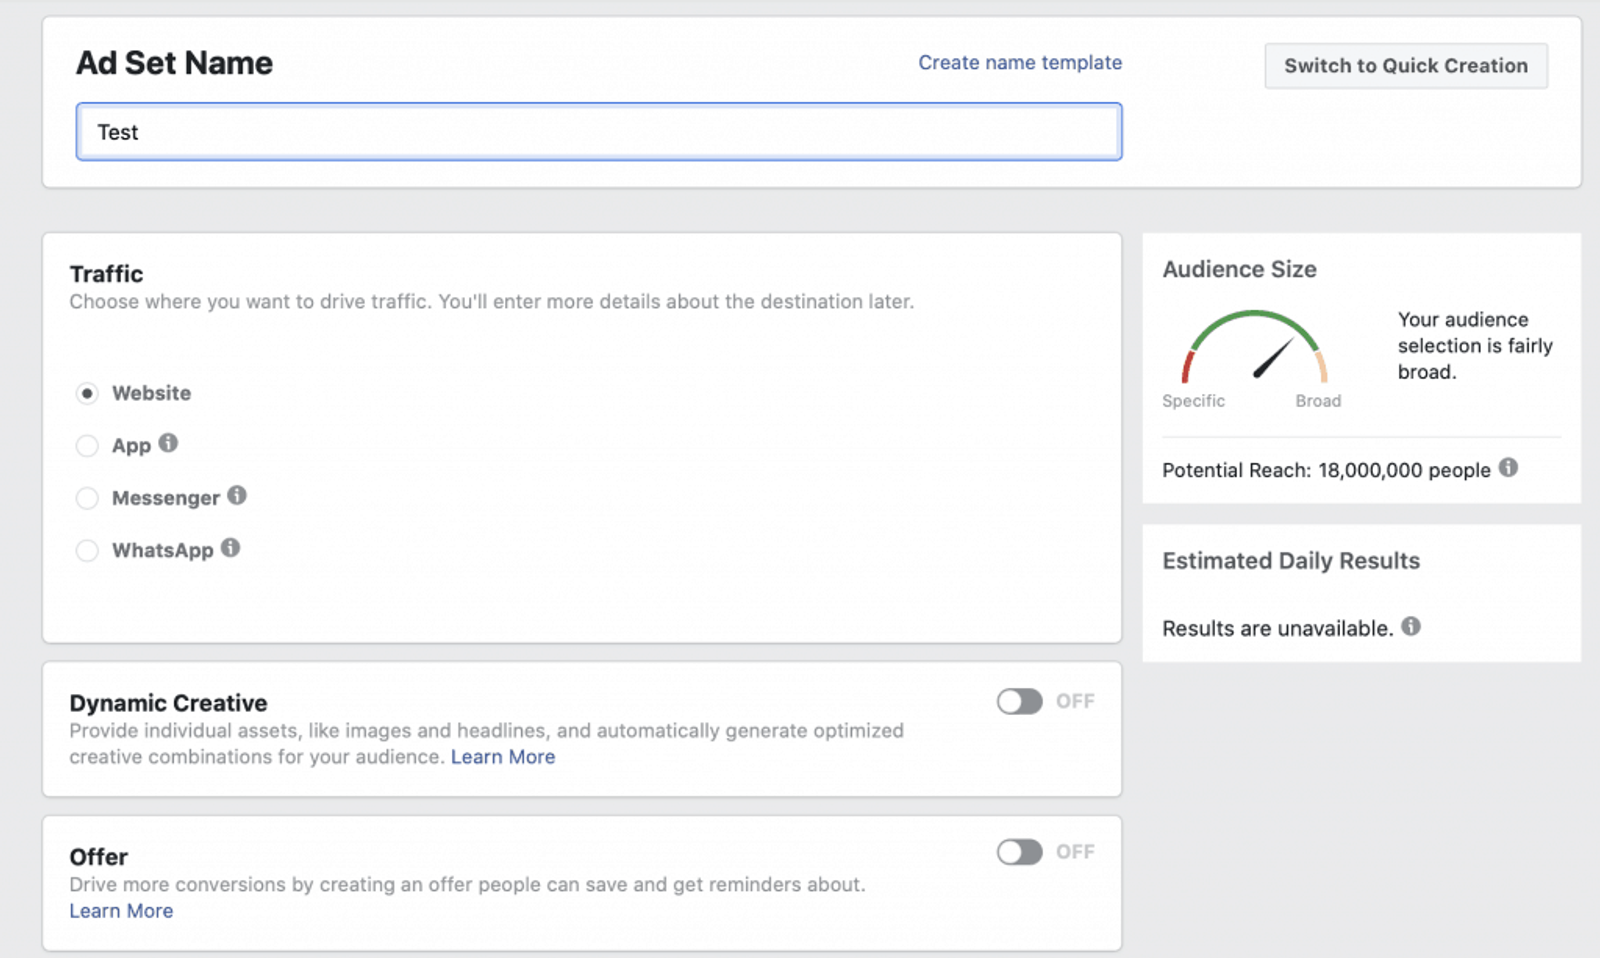Select the WhatsApp radio button
This screenshot has width=1600, height=958.
(x=87, y=551)
